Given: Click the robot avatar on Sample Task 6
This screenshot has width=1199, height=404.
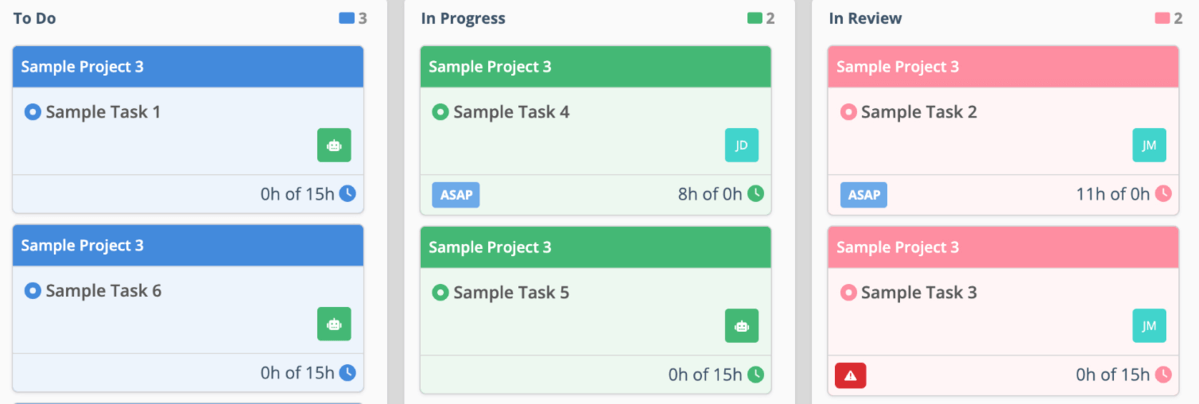Looking at the screenshot, I should coord(334,324).
